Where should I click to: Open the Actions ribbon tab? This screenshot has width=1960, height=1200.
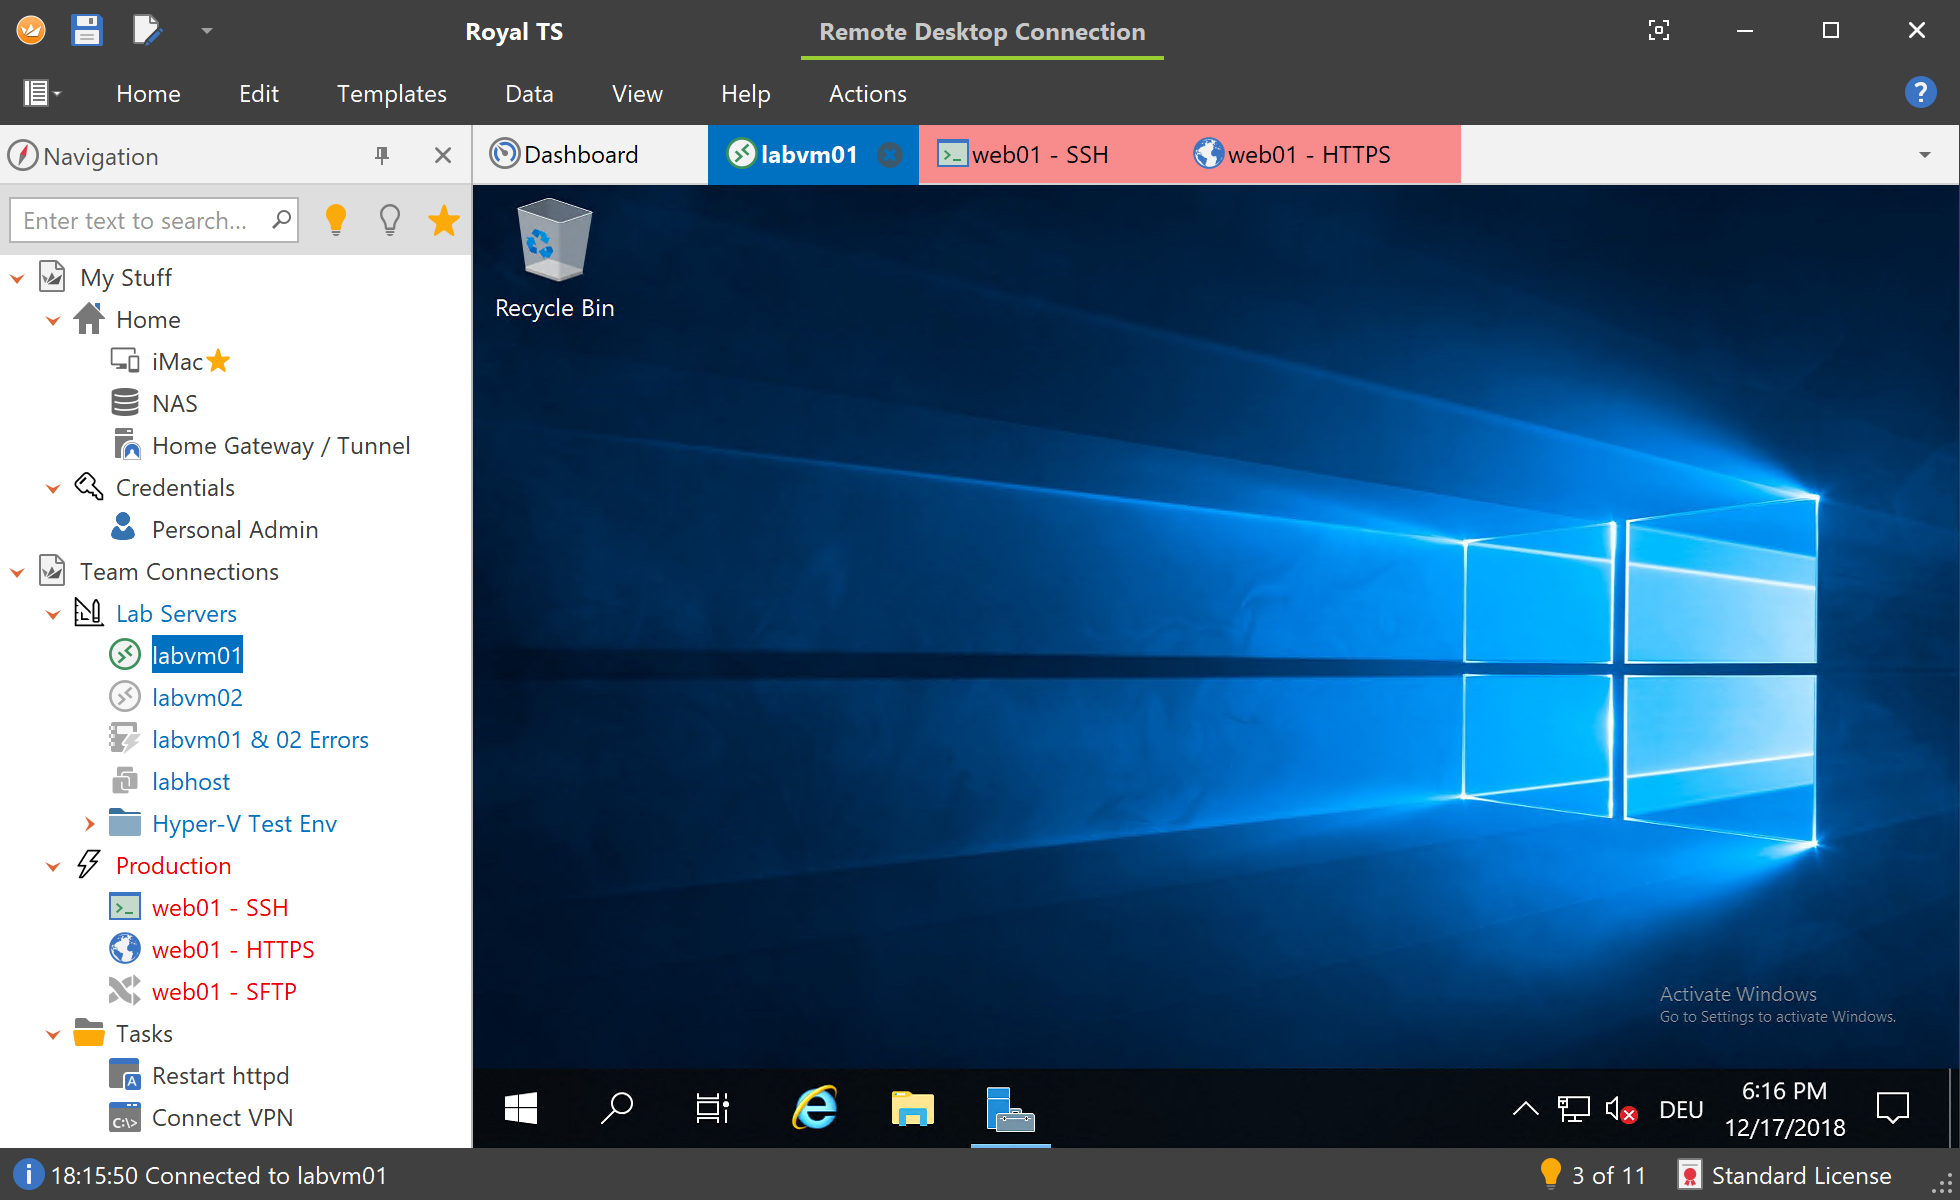pyautogui.click(x=868, y=93)
